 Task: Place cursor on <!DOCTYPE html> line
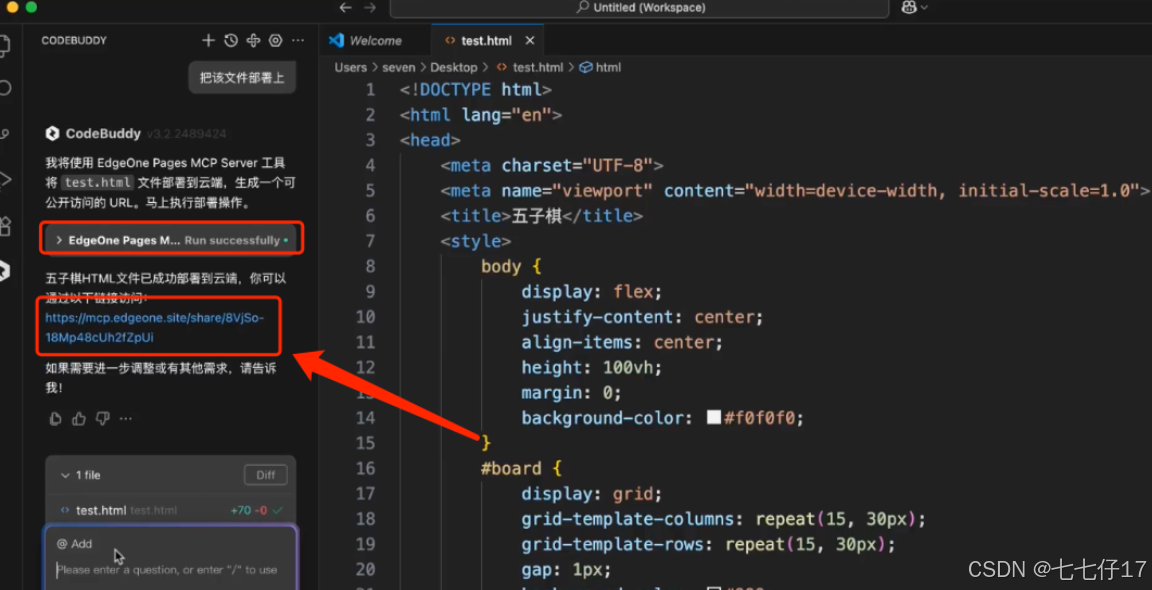pos(475,90)
